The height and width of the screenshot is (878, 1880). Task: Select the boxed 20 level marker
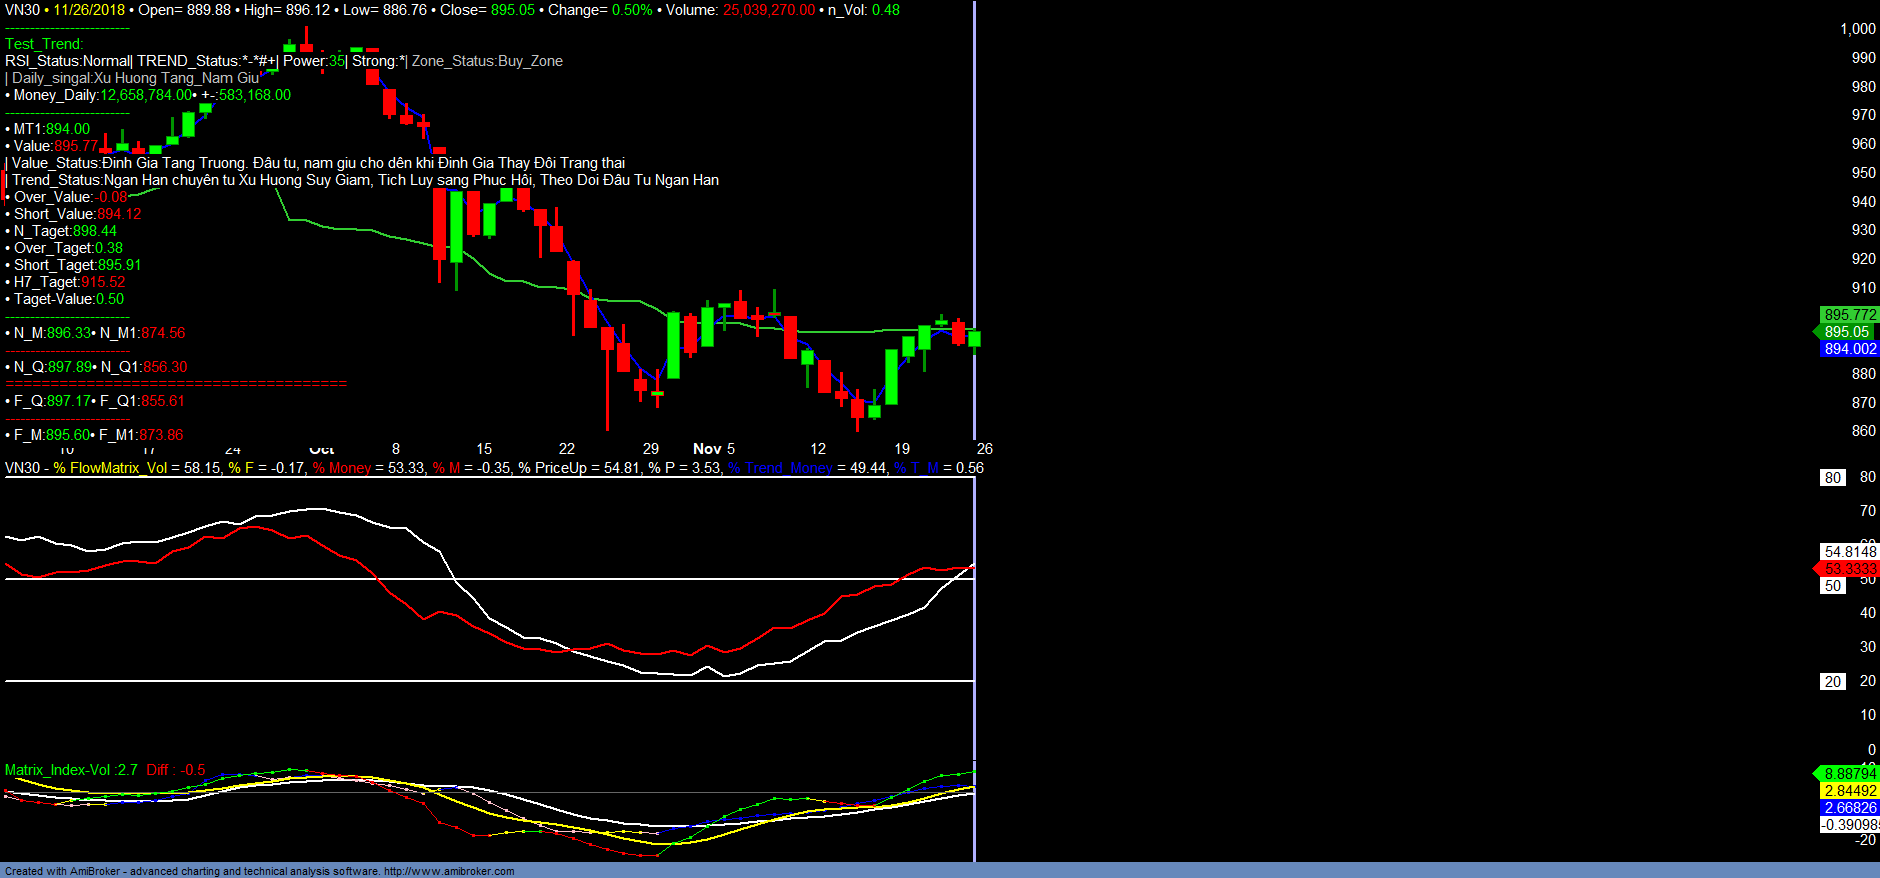point(1832,682)
